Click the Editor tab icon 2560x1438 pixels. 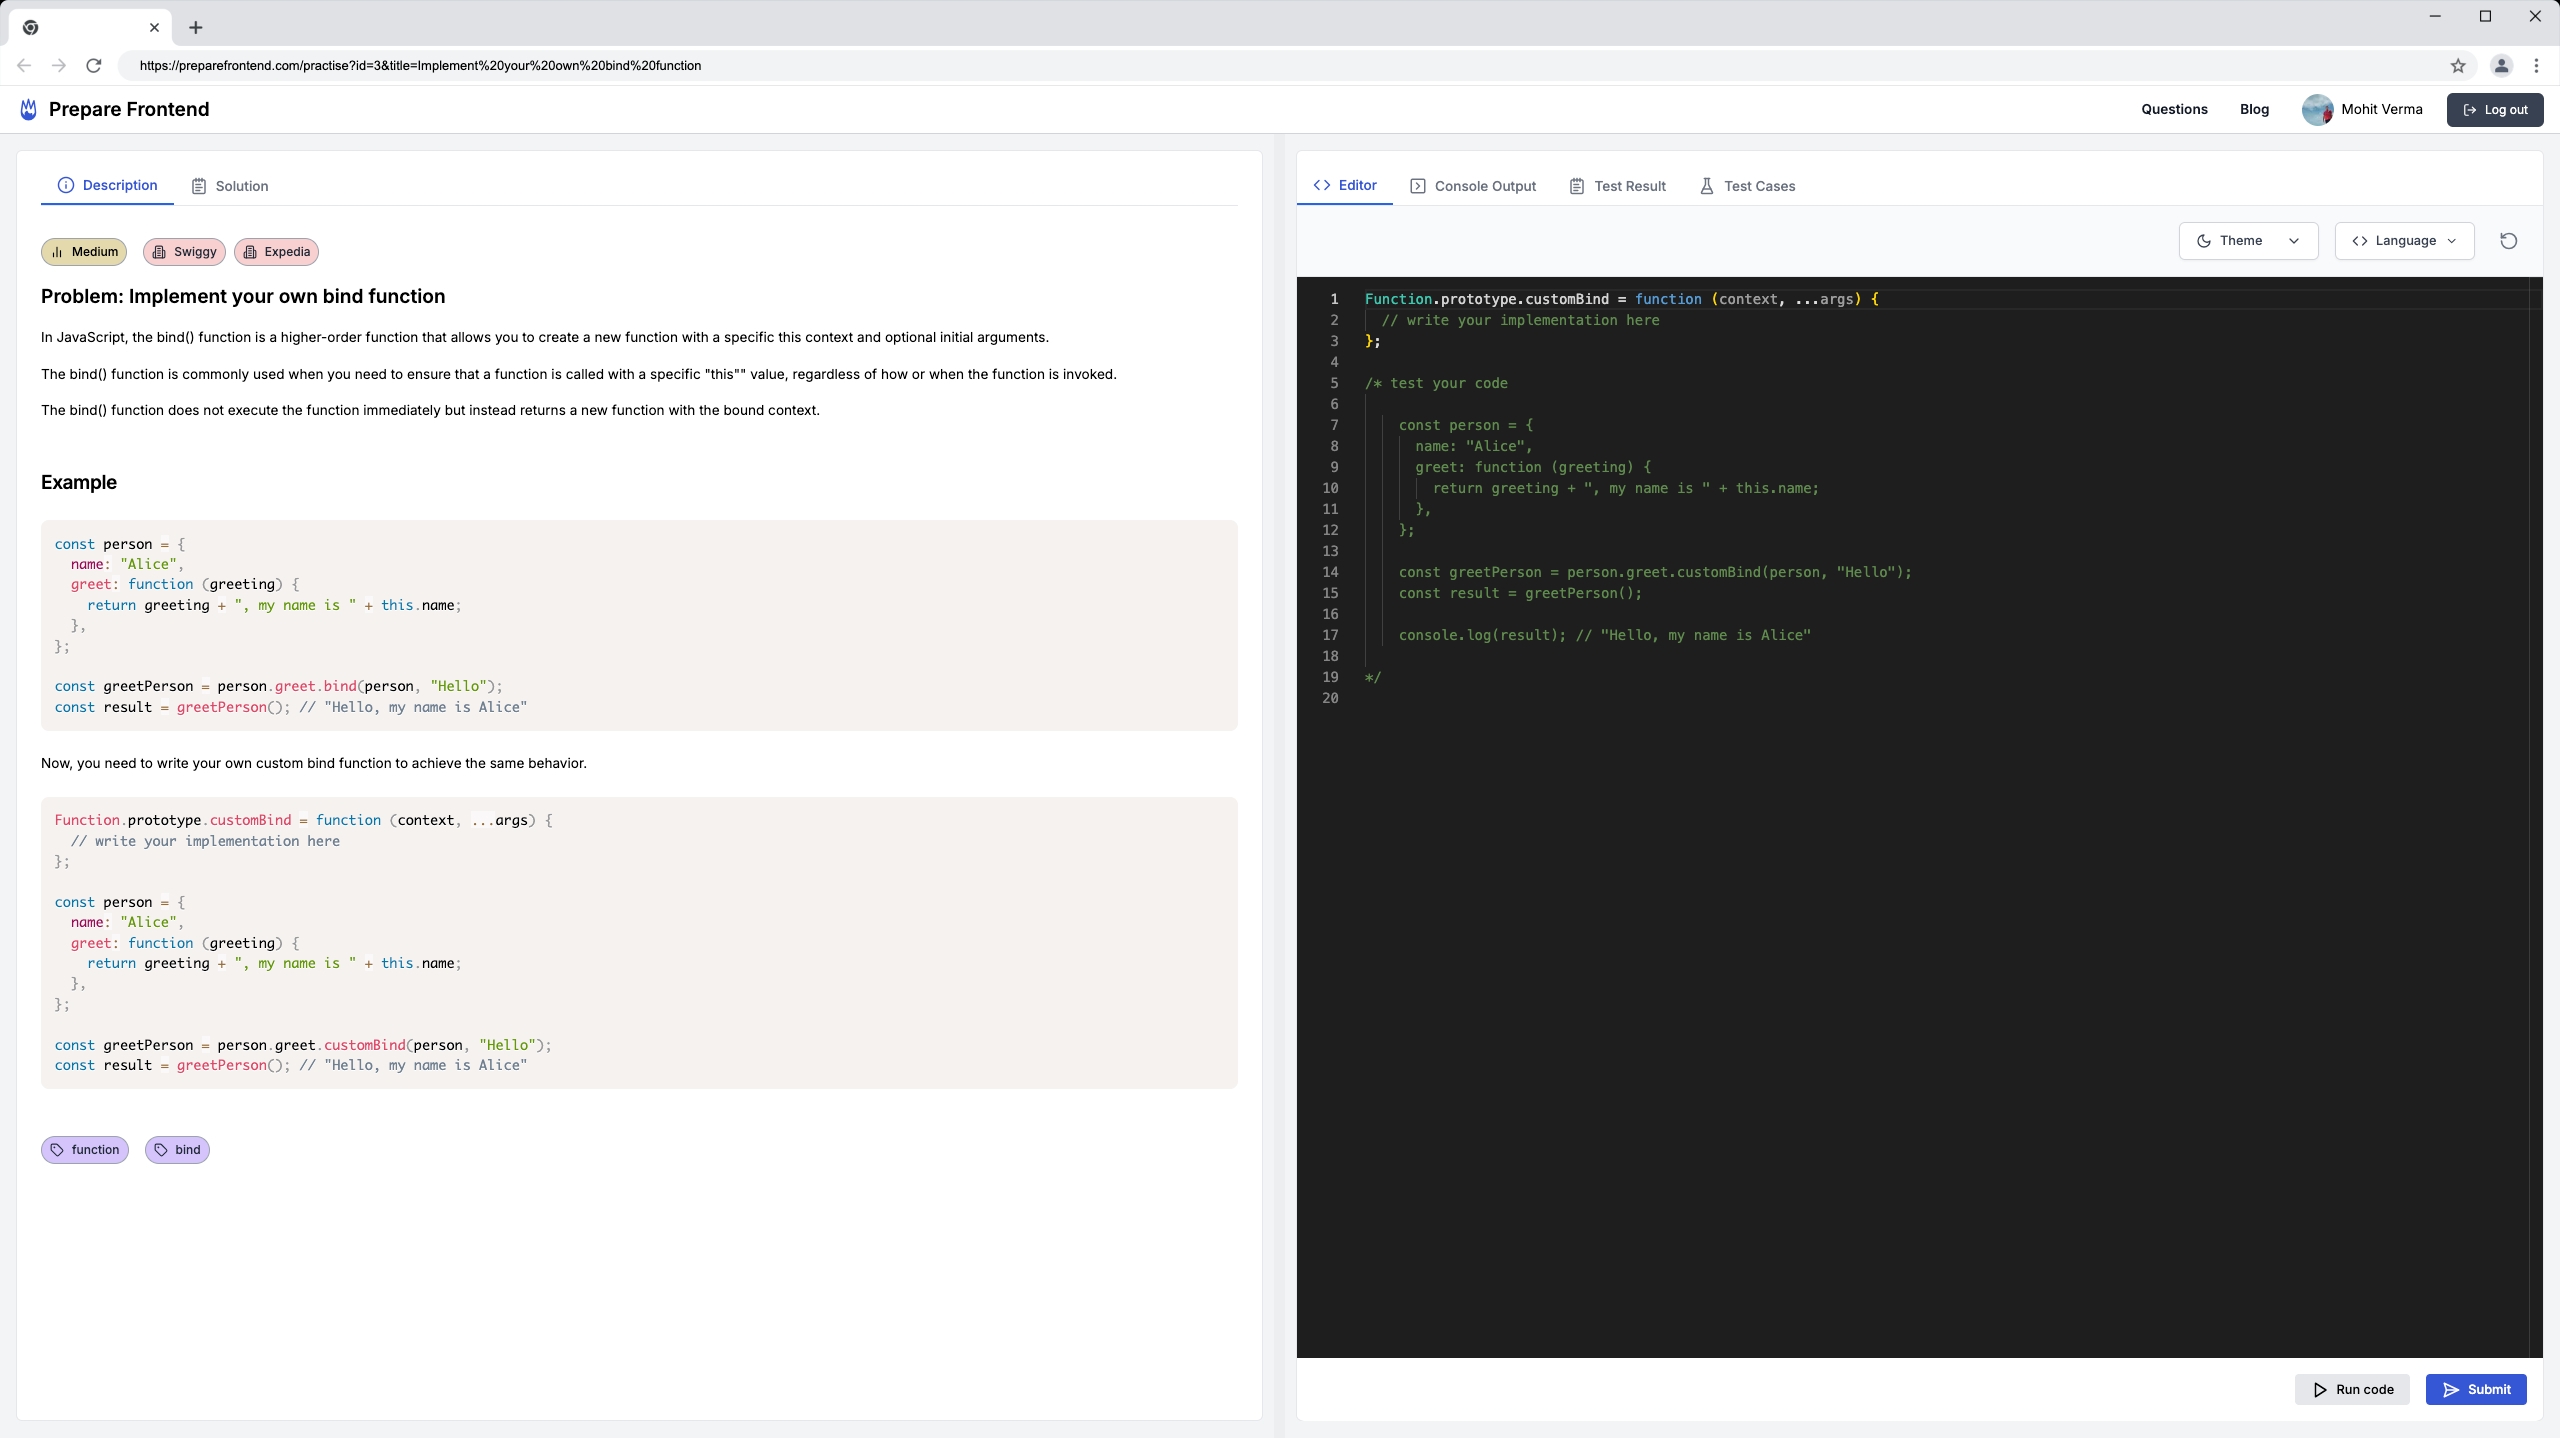tap(1324, 185)
